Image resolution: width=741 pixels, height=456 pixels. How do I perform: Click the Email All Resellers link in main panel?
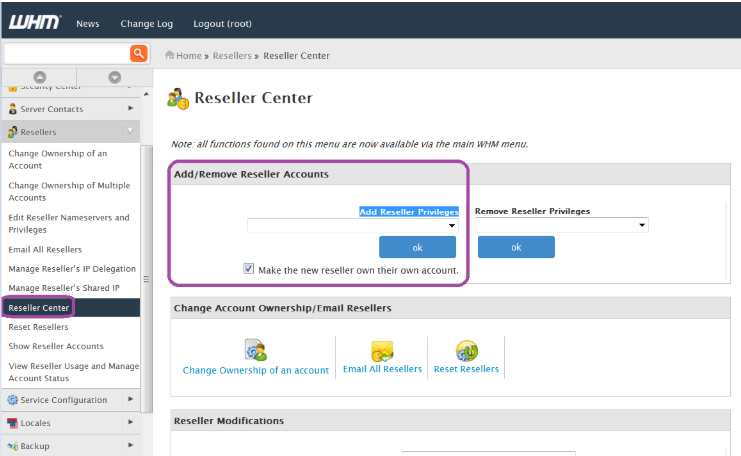point(382,369)
